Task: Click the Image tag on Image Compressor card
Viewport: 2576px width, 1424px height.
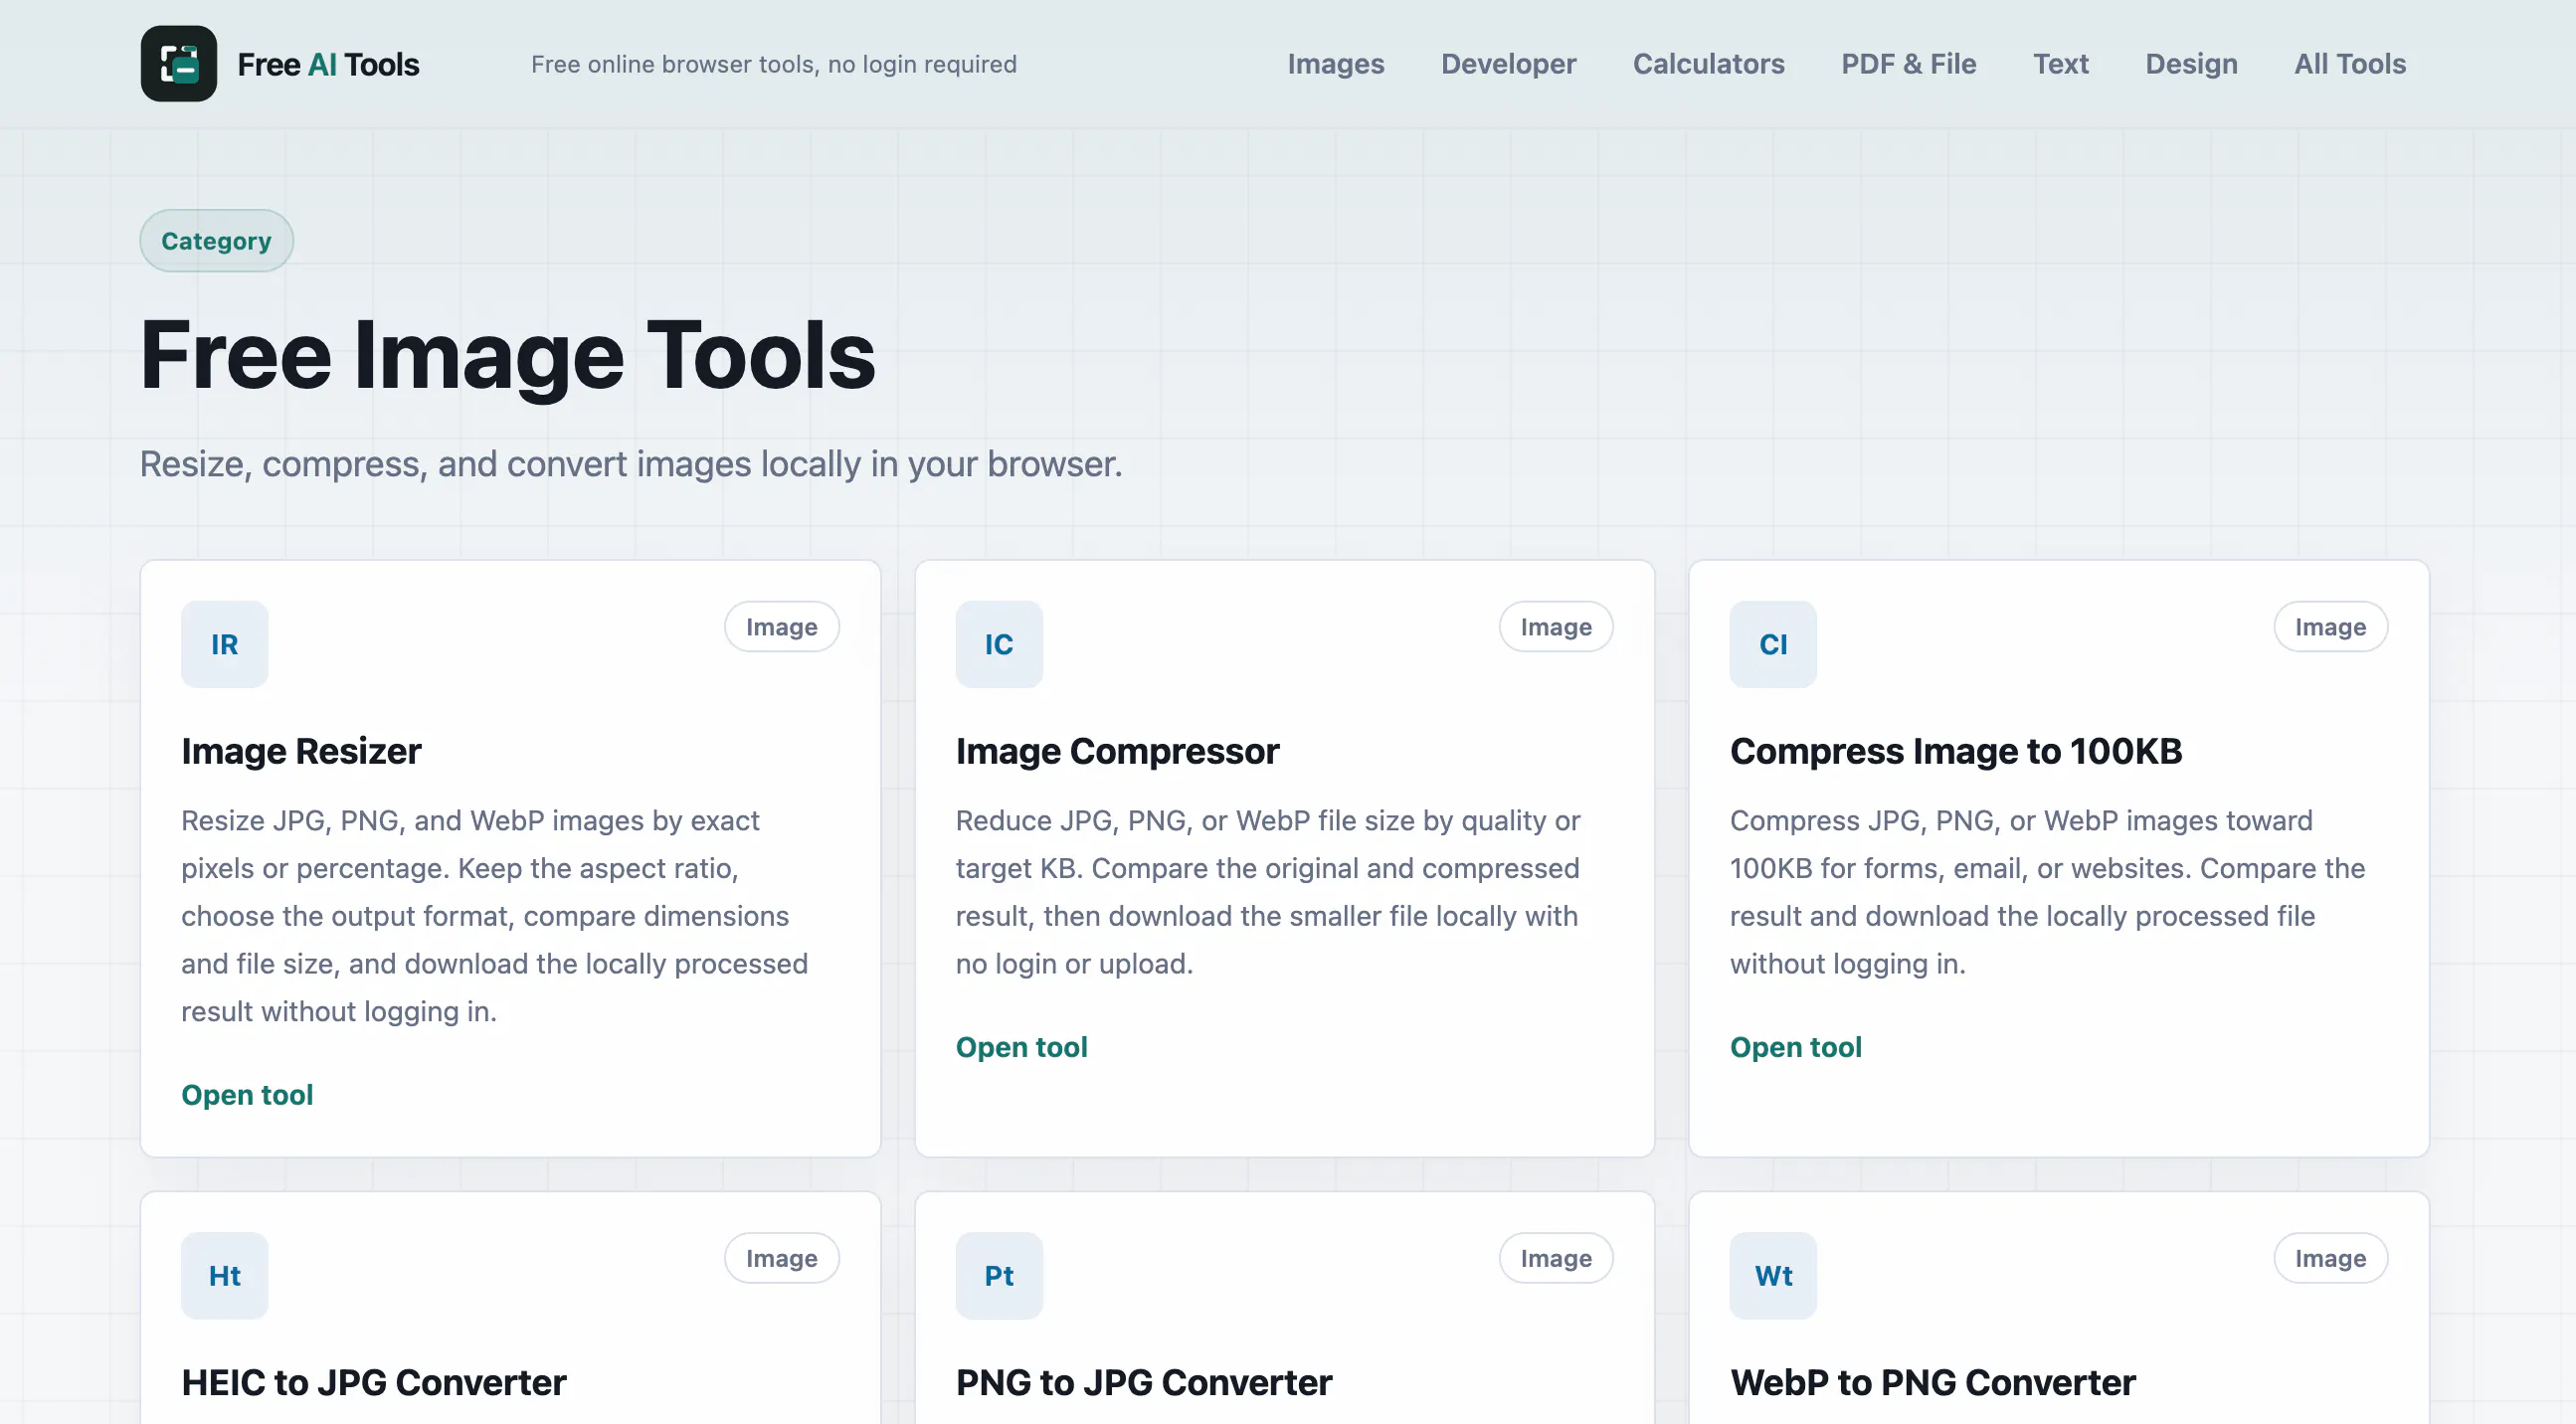Action: pos(1556,627)
